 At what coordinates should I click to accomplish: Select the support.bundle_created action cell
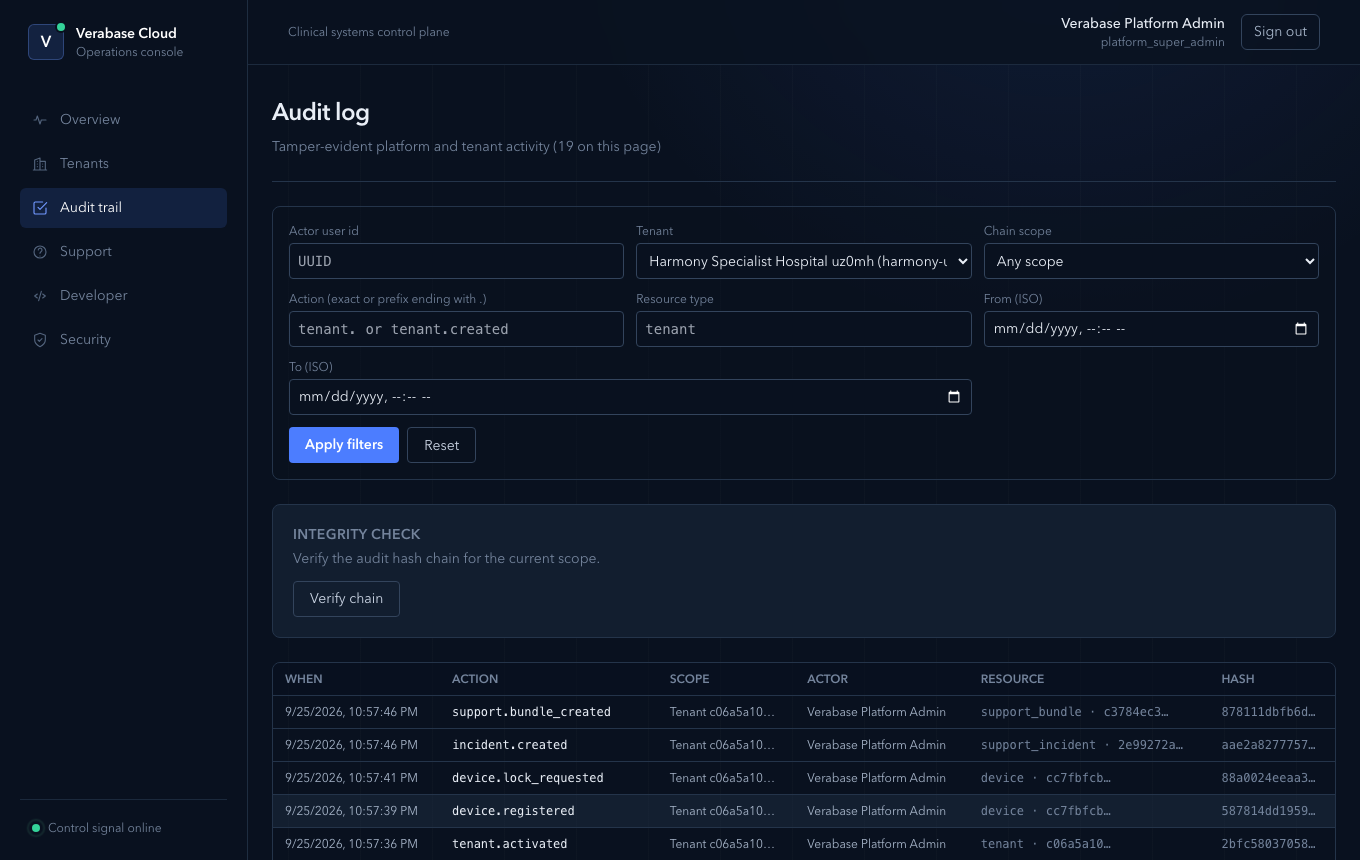531,712
